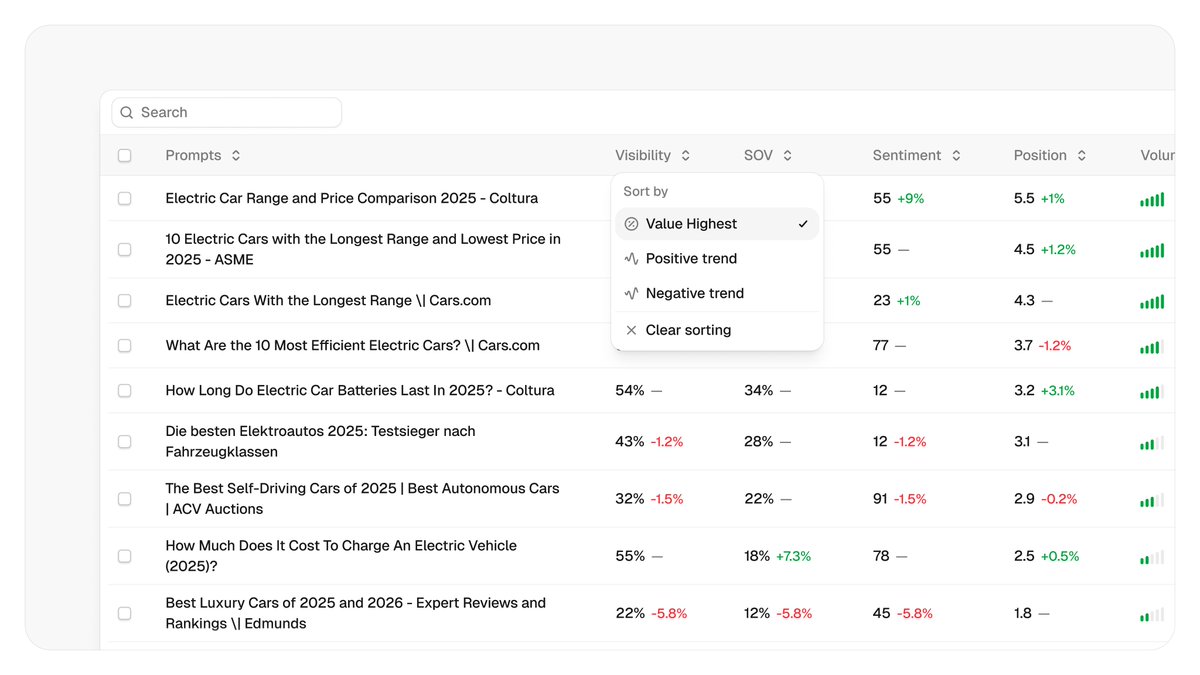Click the position value 1.8
This screenshot has width=1200, height=675.
tap(1022, 613)
